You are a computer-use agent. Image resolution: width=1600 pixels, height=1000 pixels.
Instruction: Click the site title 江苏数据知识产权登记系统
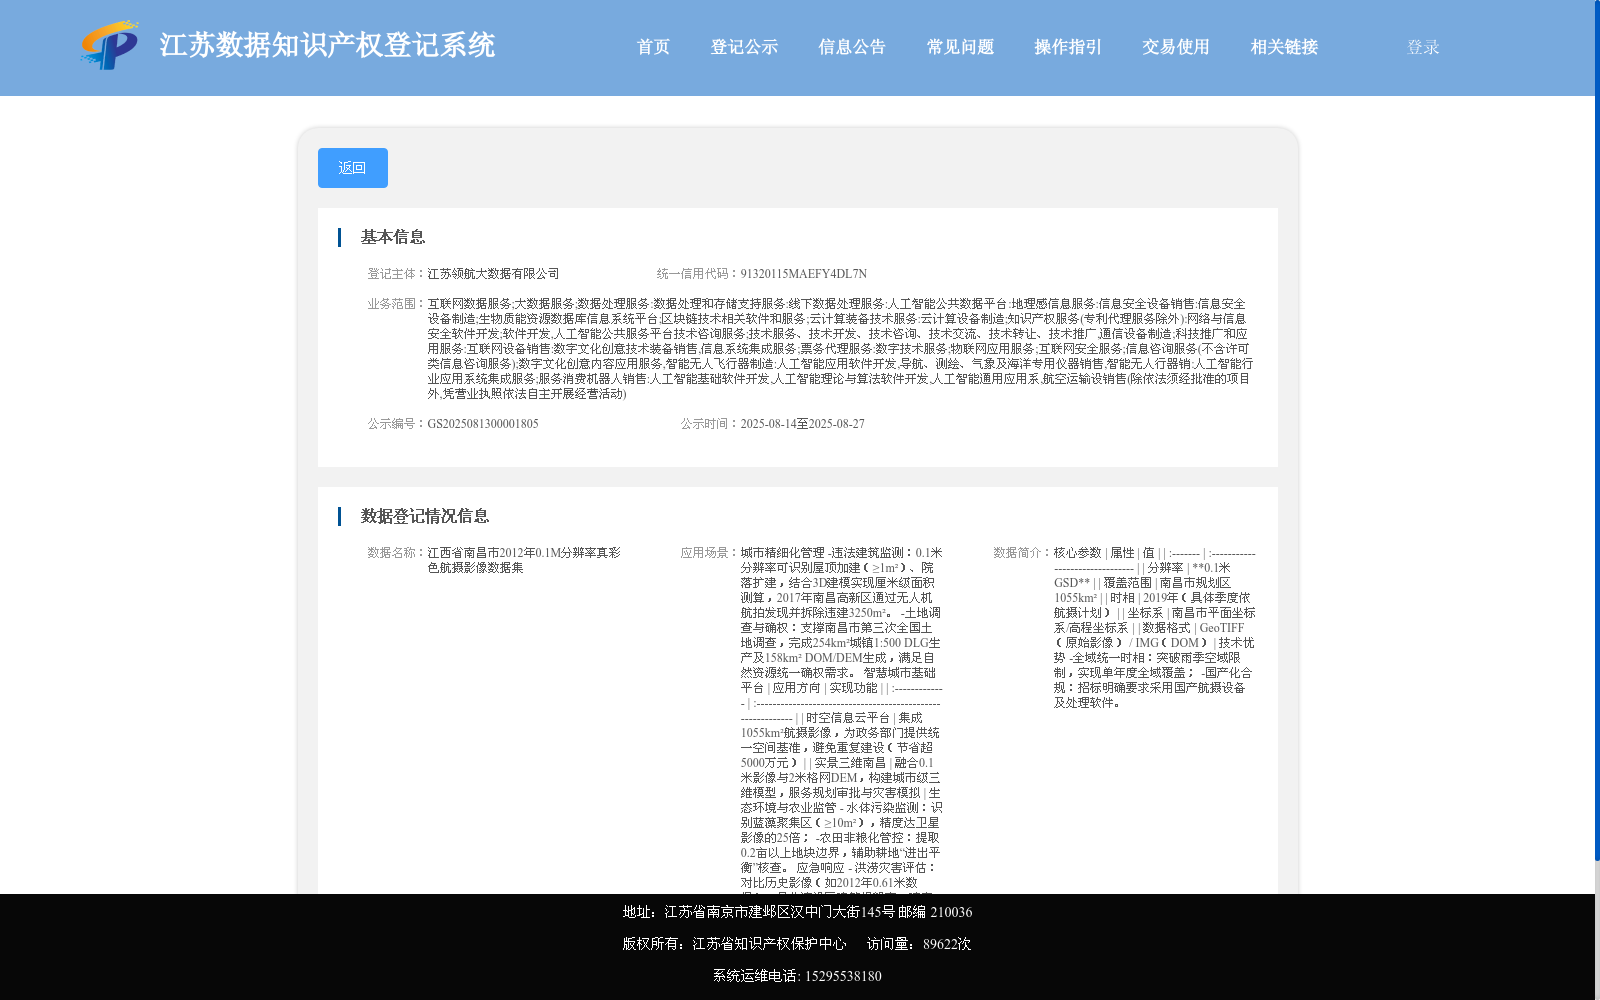pos(327,45)
